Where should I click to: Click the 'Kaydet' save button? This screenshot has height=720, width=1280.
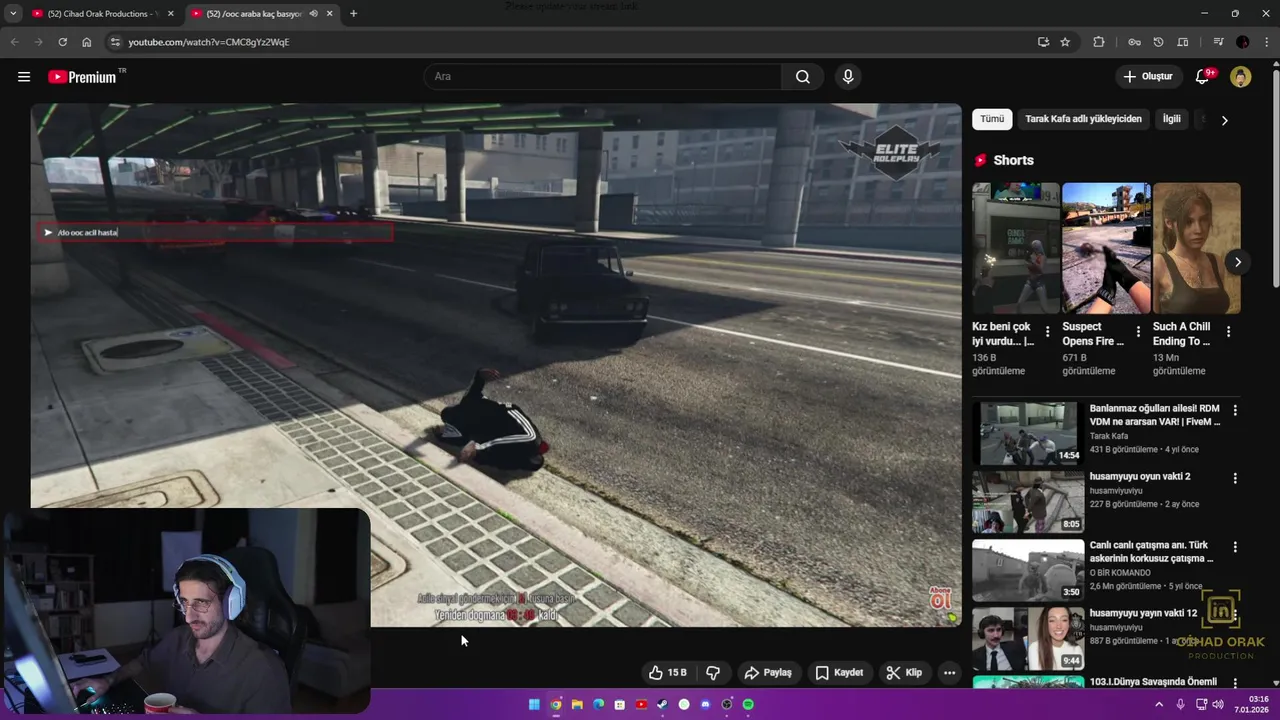click(x=839, y=673)
